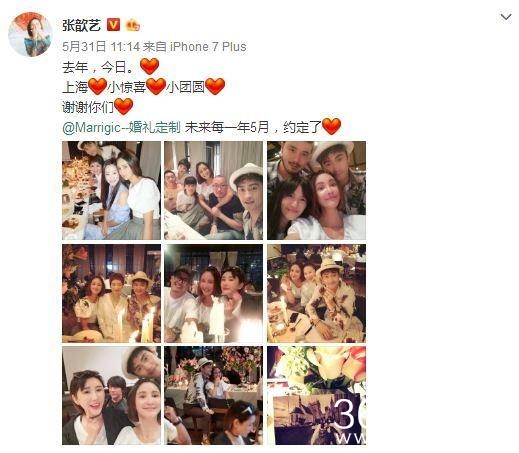Open the 张歆艺 username link
The width and height of the screenshot is (519, 453).
coord(81,25)
